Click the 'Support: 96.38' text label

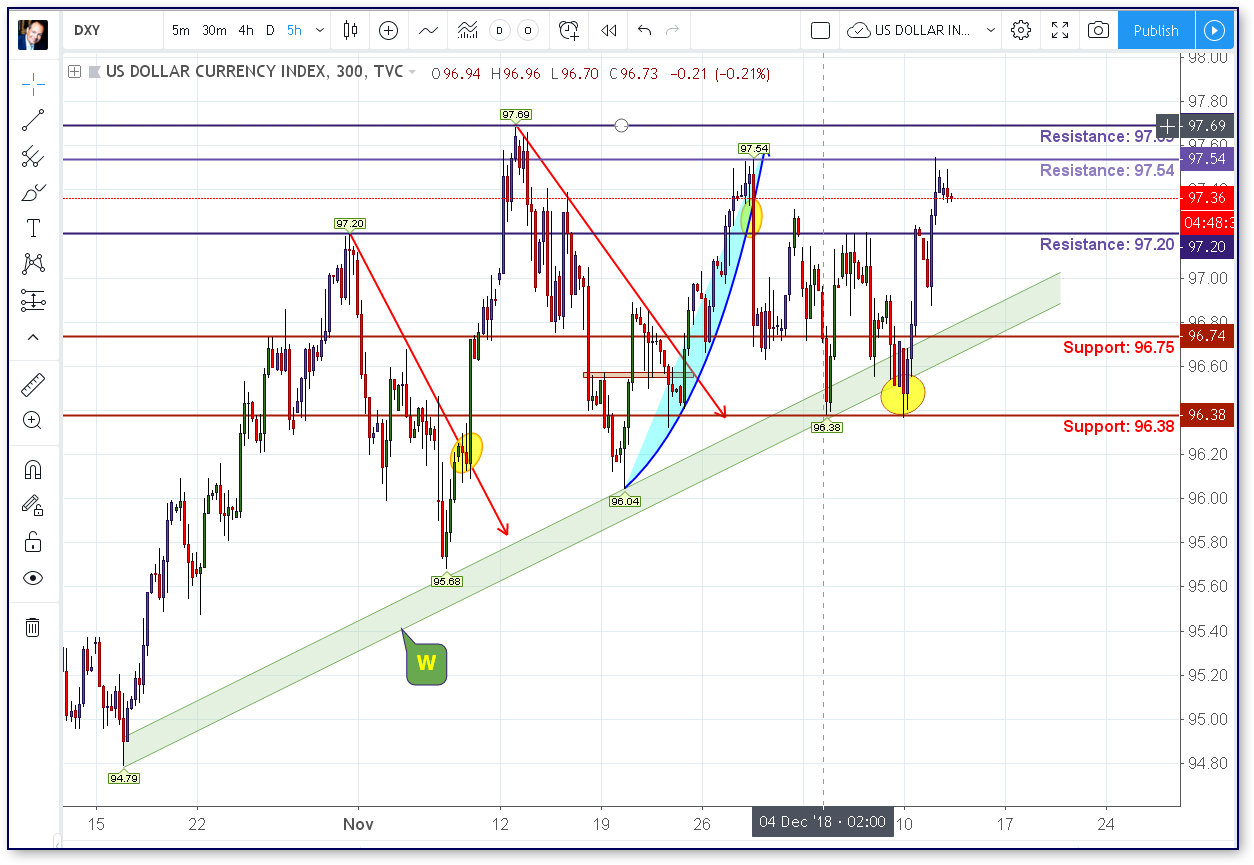click(x=1118, y=427)
